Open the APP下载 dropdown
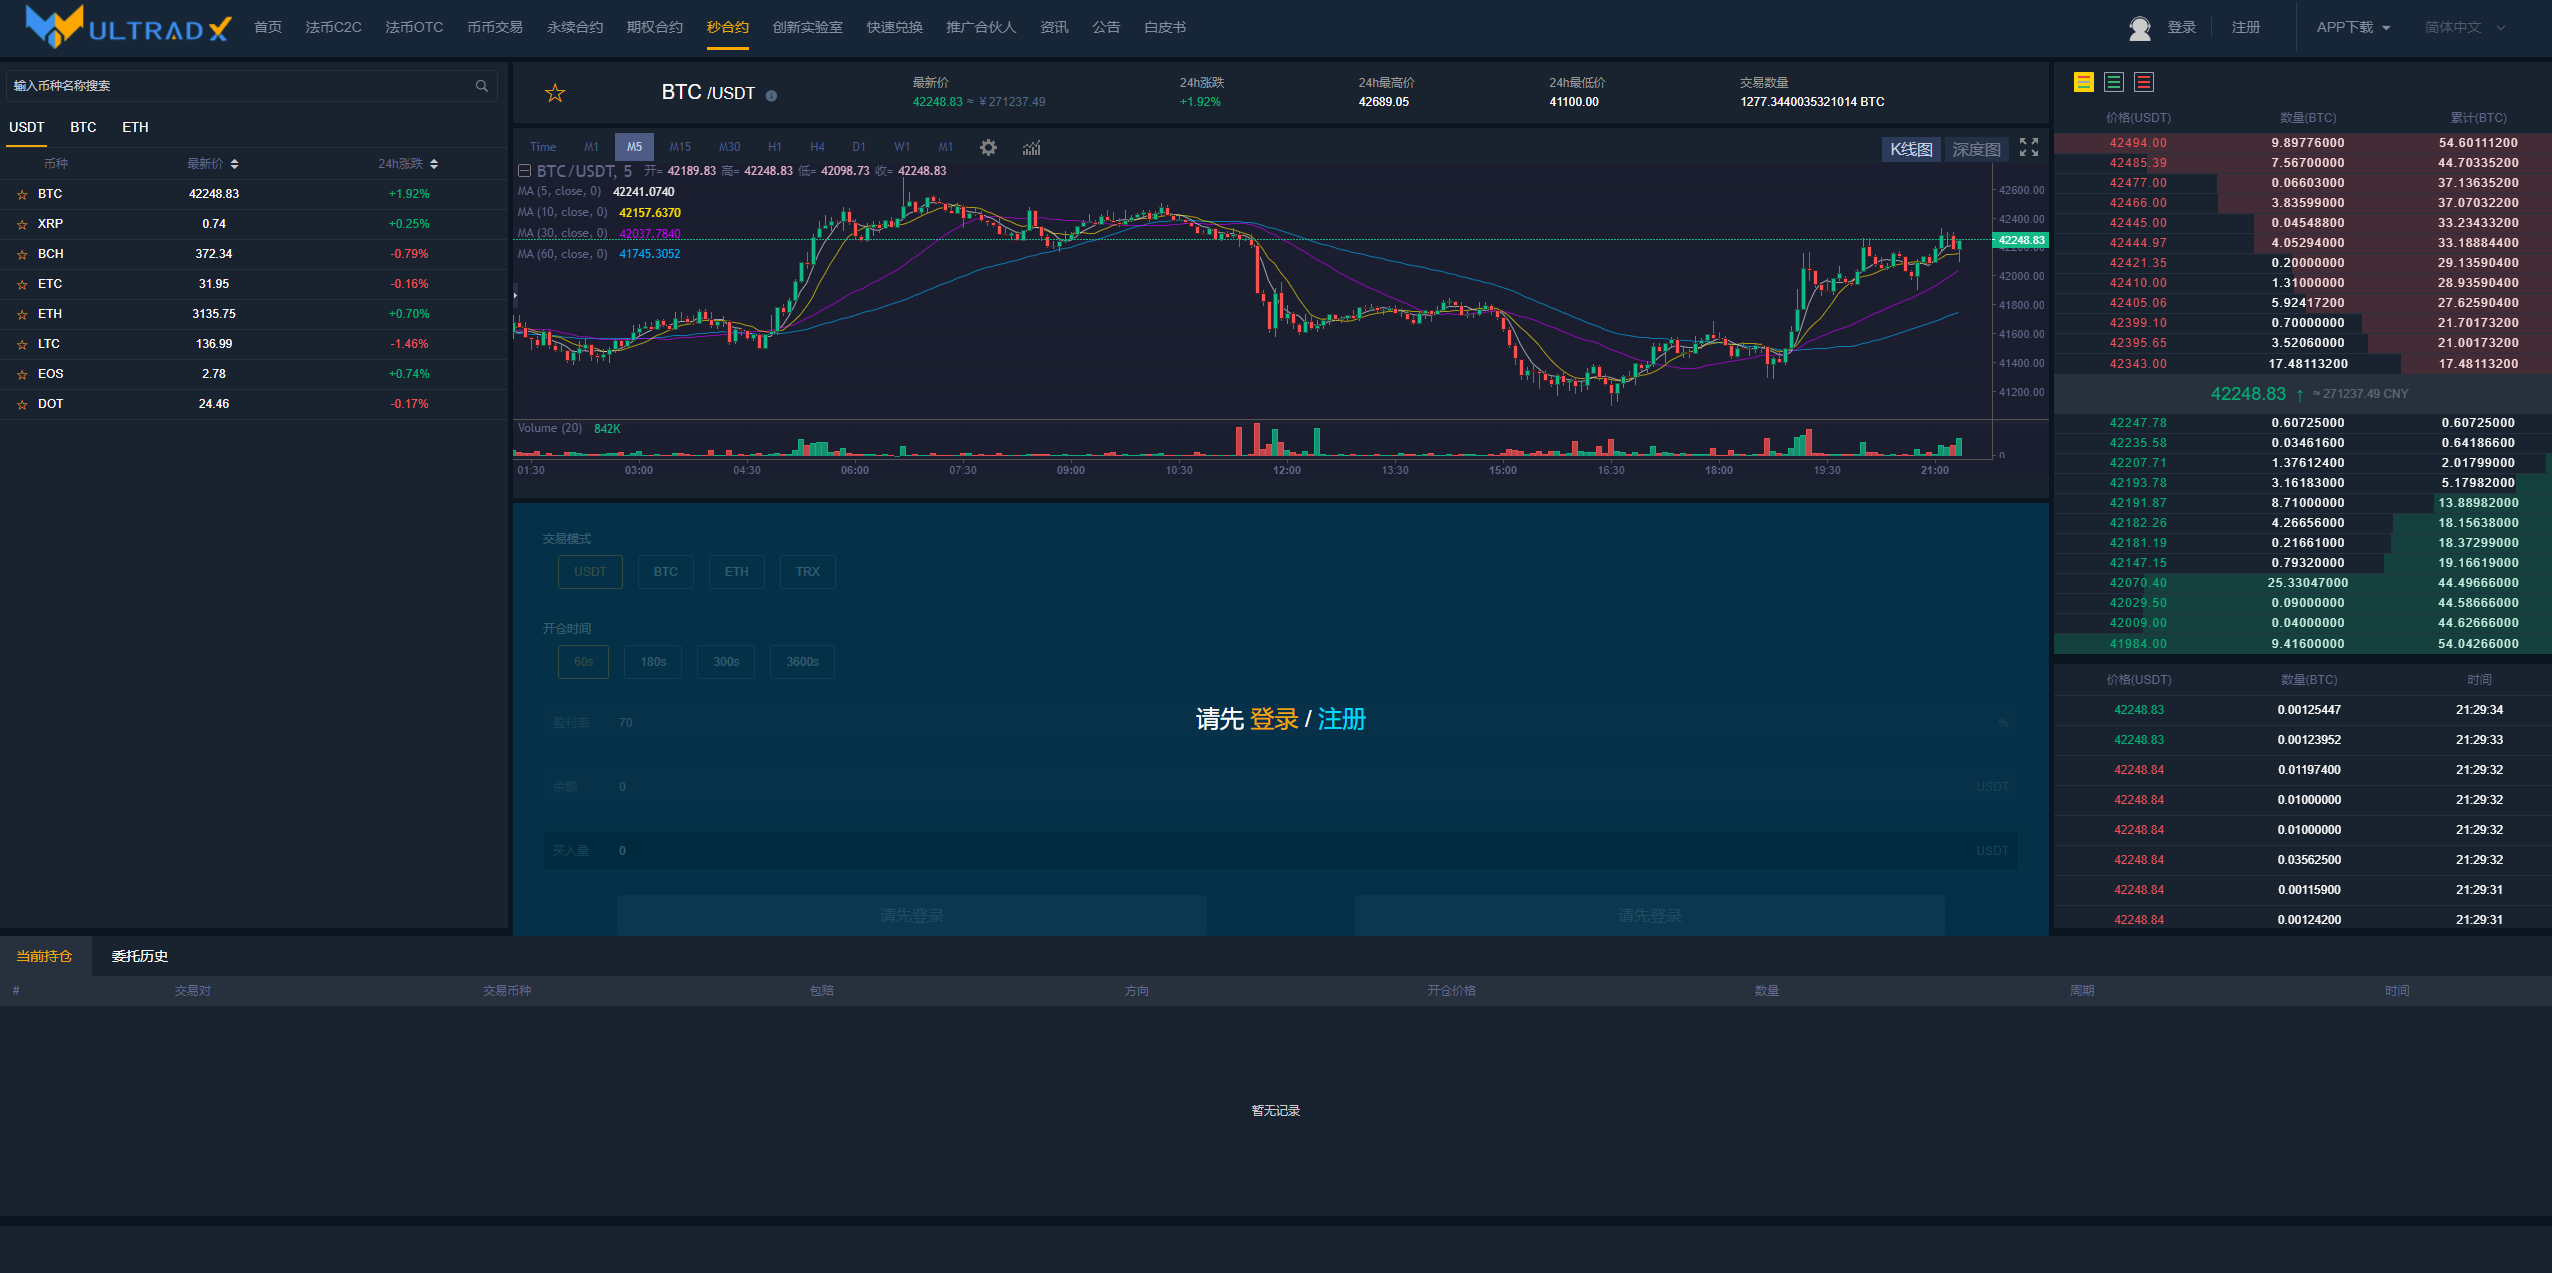The width and height of the screenshot is (2552, 1273). click(x=2352, y=28)
